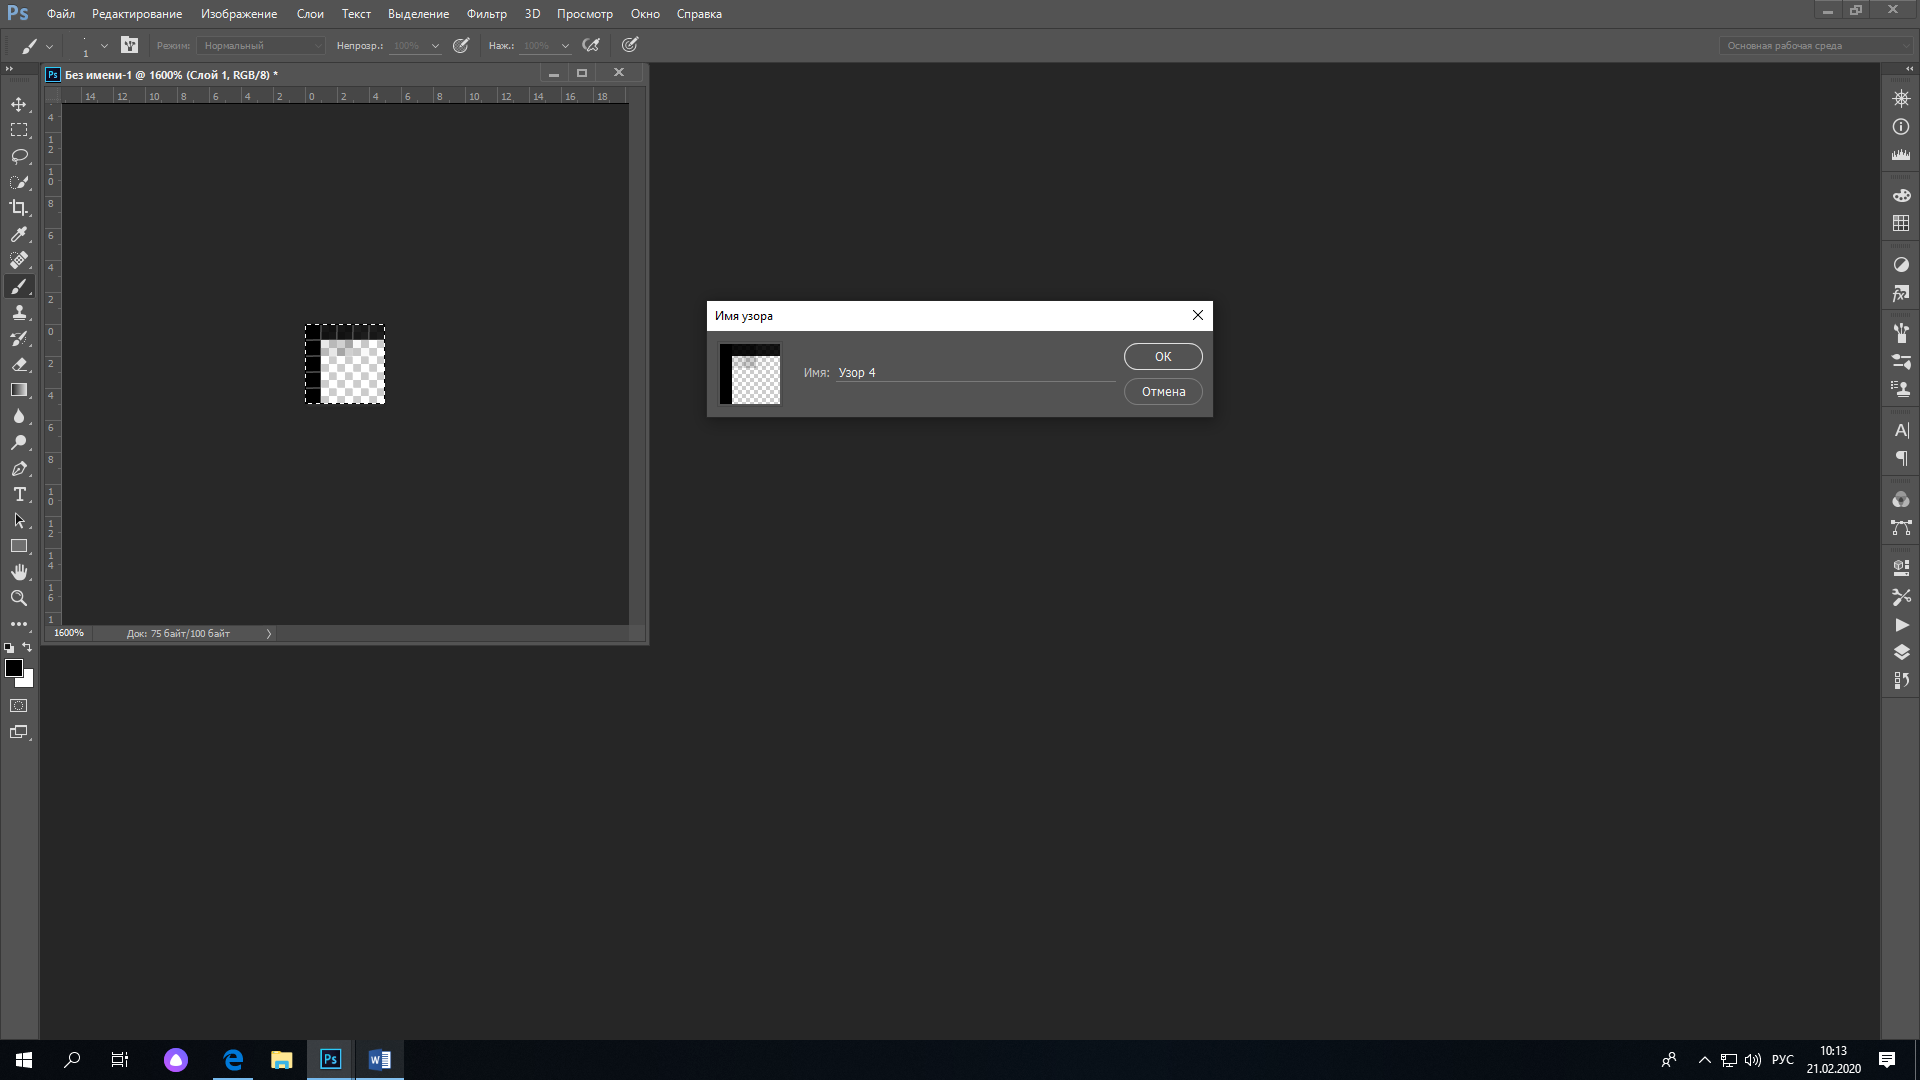Open the workspace switcher dropdown
The image size is (1920, 1080).
[1815, 45]
